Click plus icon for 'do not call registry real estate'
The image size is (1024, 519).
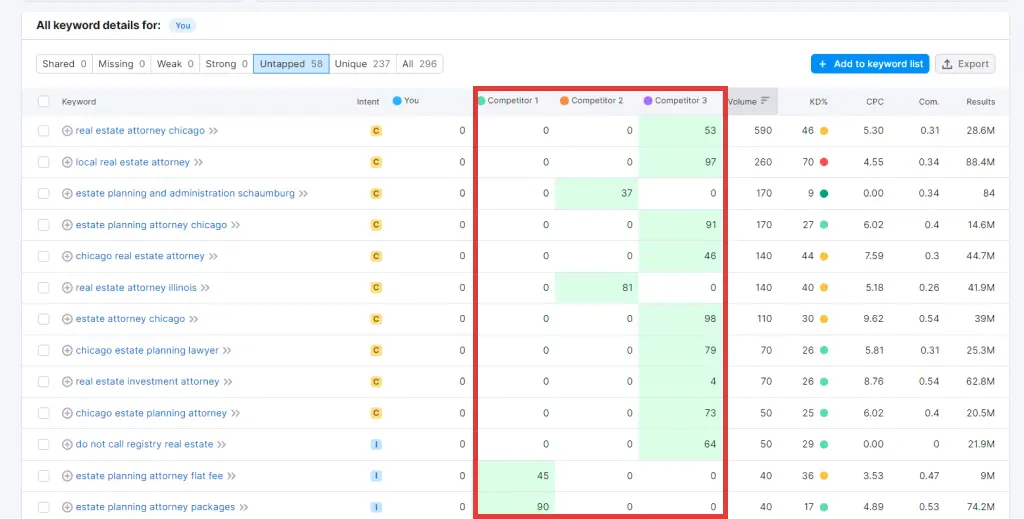(67, 444)
